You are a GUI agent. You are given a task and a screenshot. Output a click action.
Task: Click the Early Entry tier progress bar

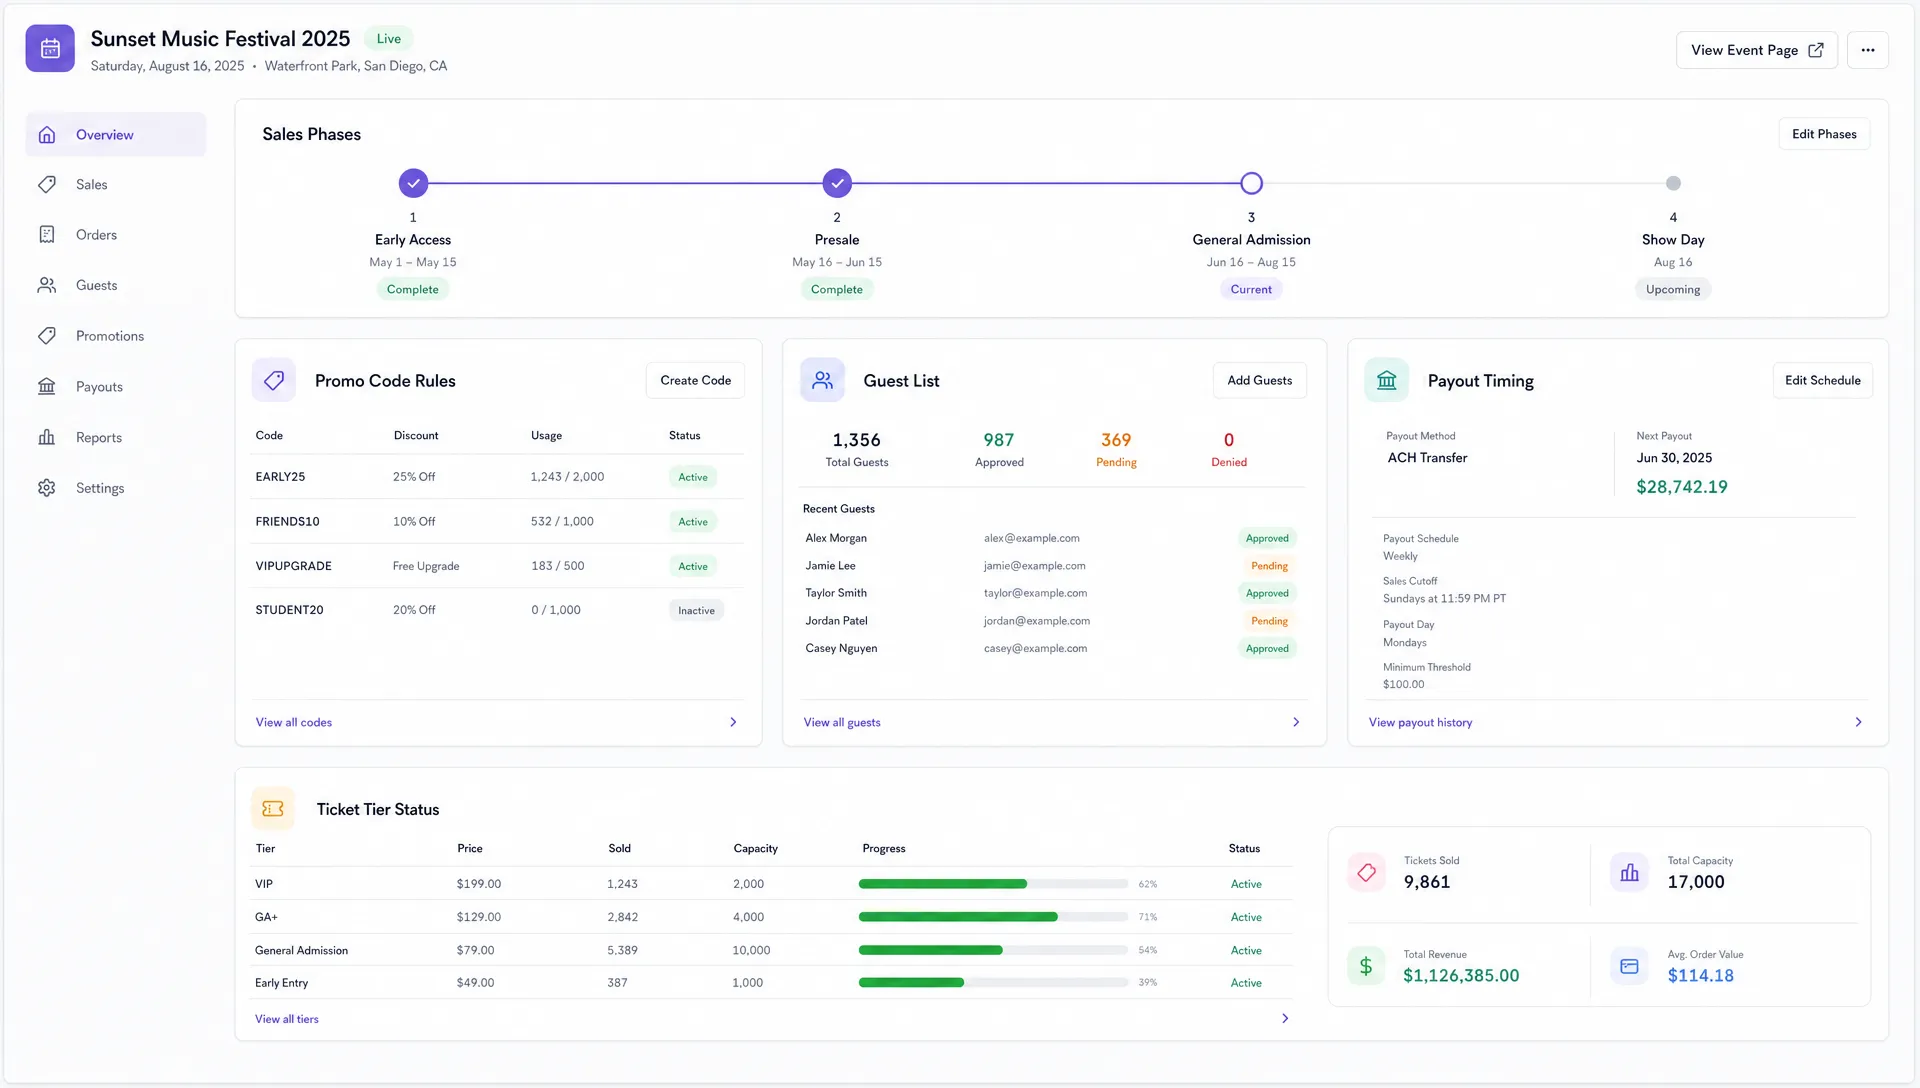click(993, 983)
